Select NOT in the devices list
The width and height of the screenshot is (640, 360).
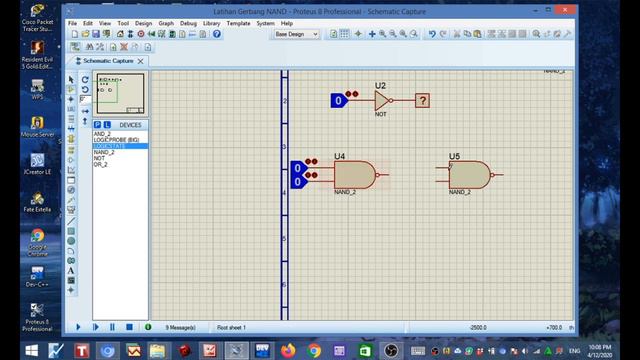point(99,158)
